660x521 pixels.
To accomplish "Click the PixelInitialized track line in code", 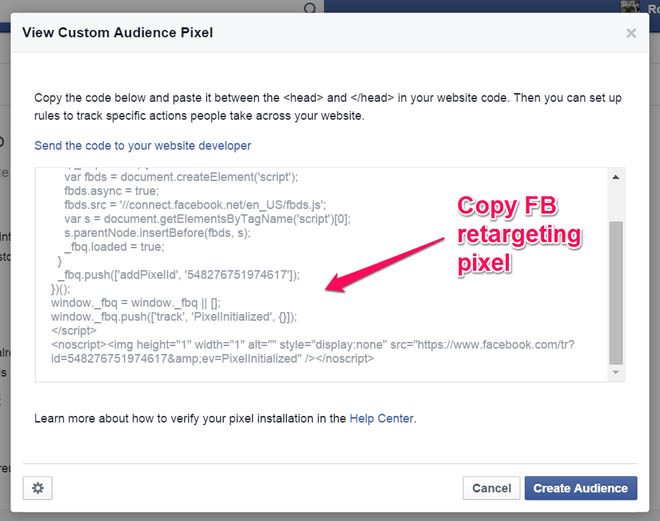I will 174,316.
